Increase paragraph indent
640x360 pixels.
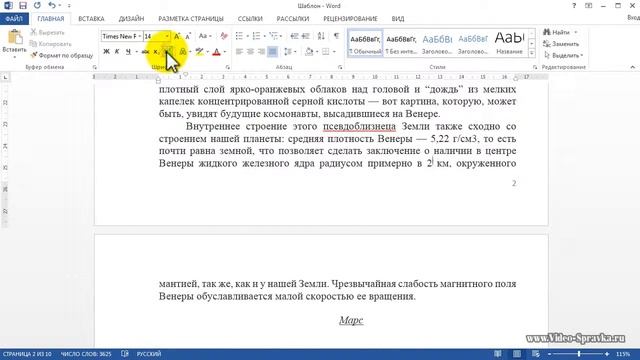tap(305, 36)
